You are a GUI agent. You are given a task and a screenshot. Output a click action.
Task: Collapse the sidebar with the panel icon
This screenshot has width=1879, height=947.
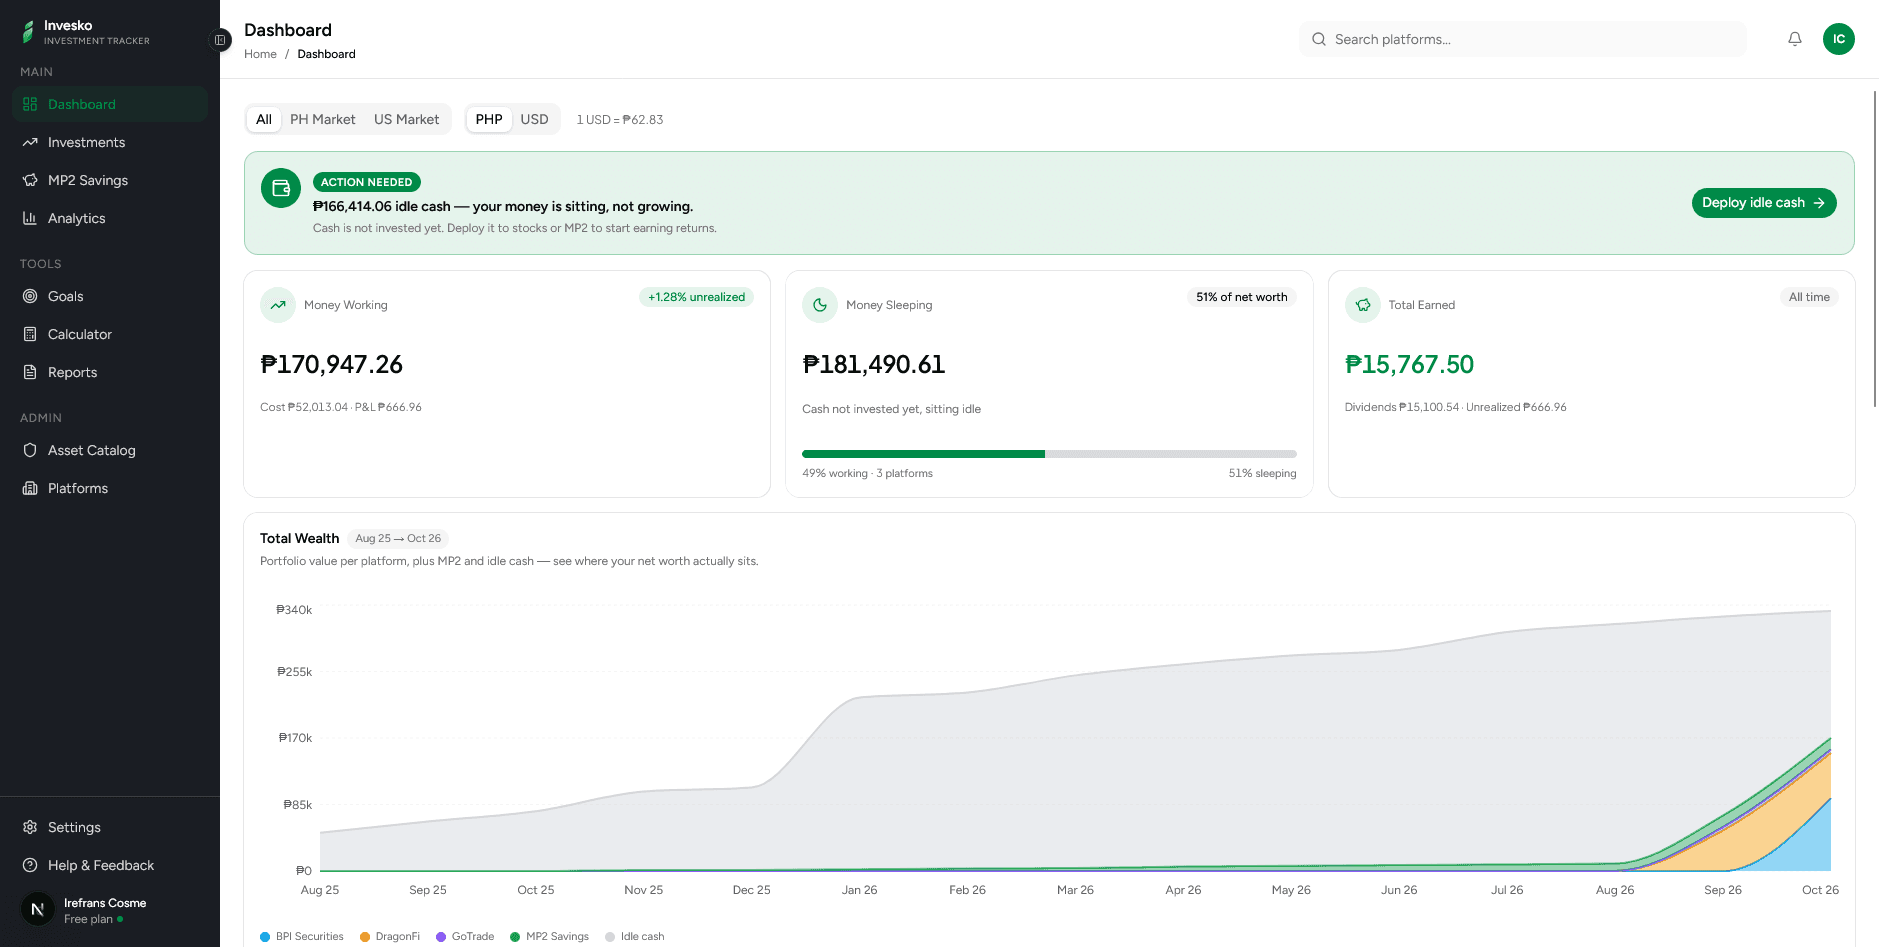click(220, 40)
